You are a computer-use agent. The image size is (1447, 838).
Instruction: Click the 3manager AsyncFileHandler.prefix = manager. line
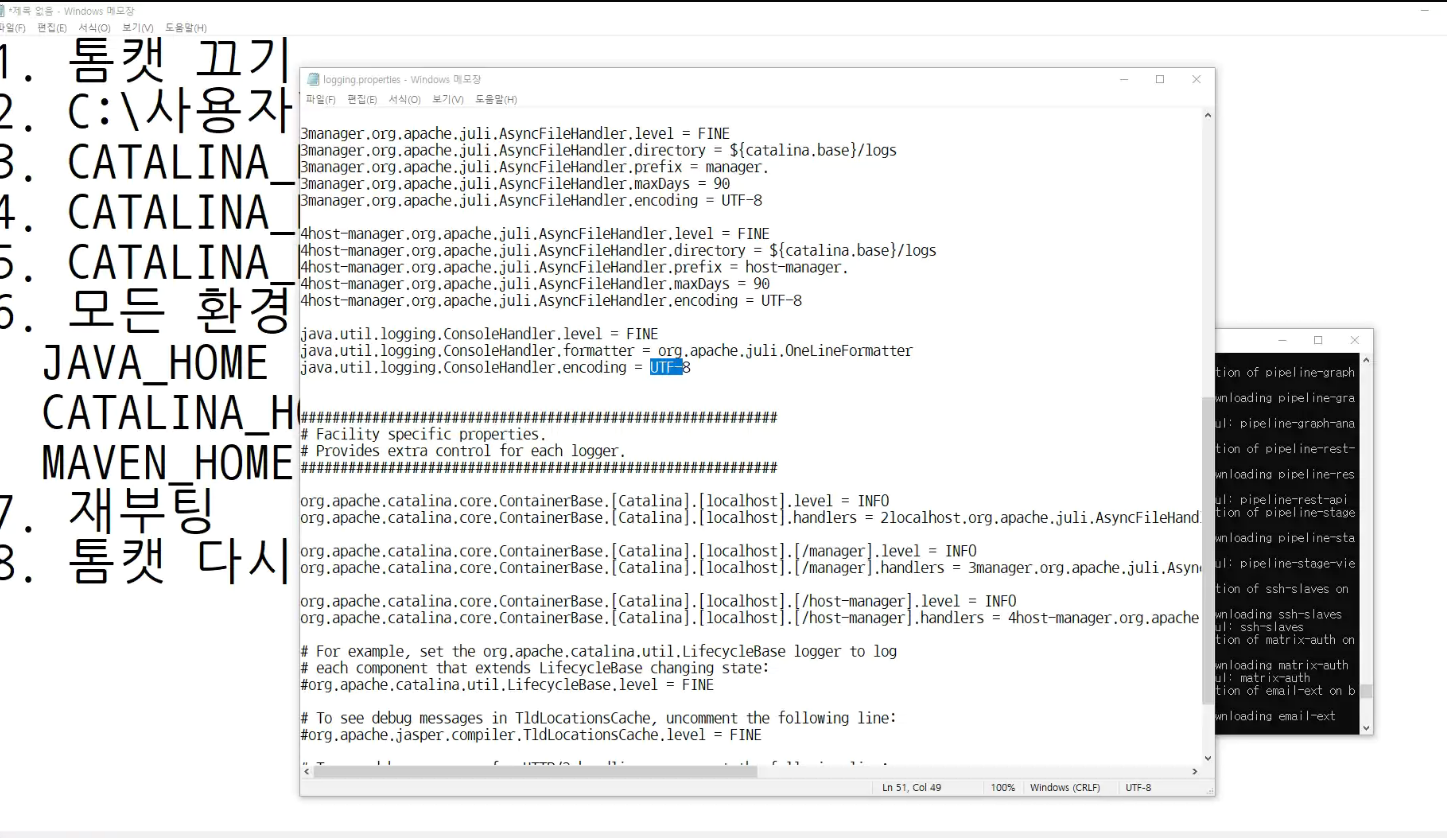coord(535,167)
